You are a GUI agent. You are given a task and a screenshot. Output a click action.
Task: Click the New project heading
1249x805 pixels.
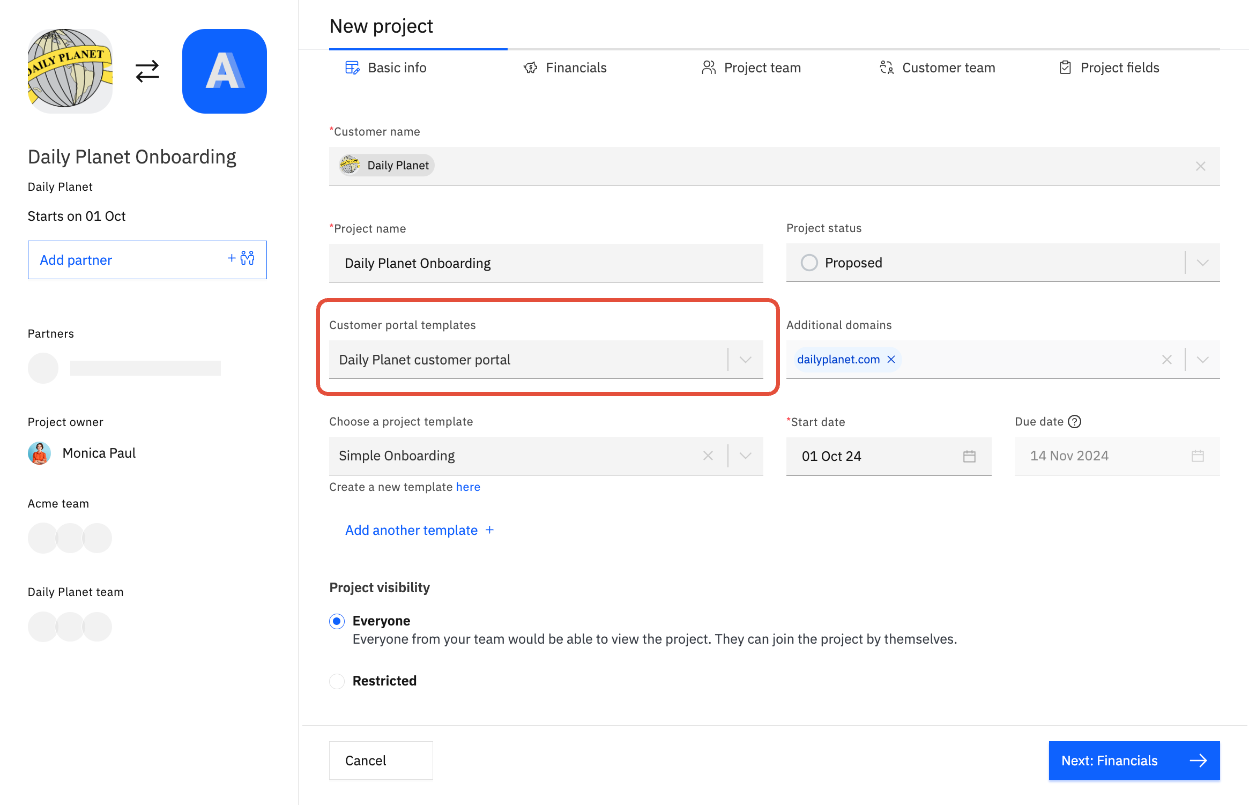point(382,26)
